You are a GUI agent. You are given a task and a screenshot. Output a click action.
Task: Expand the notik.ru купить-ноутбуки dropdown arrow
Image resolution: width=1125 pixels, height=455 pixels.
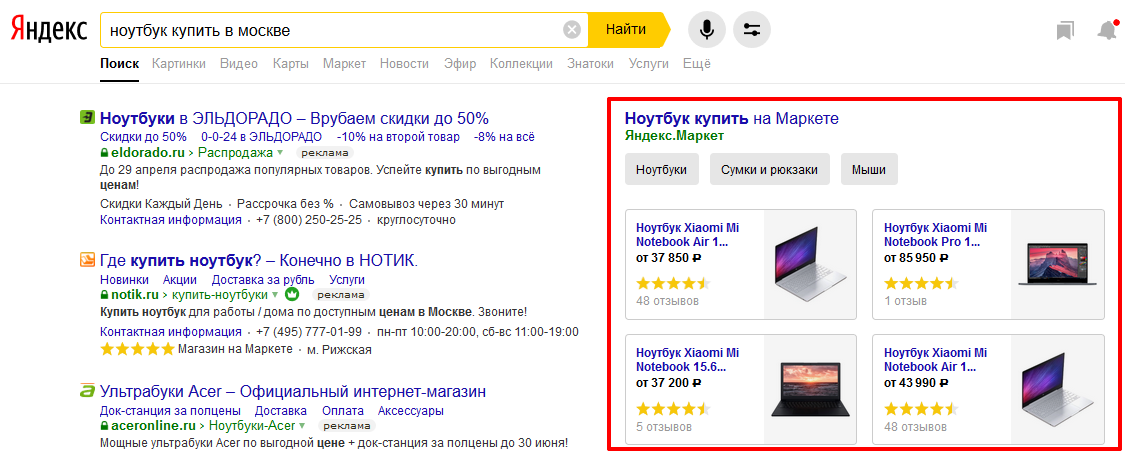click(x=276, y=295)
